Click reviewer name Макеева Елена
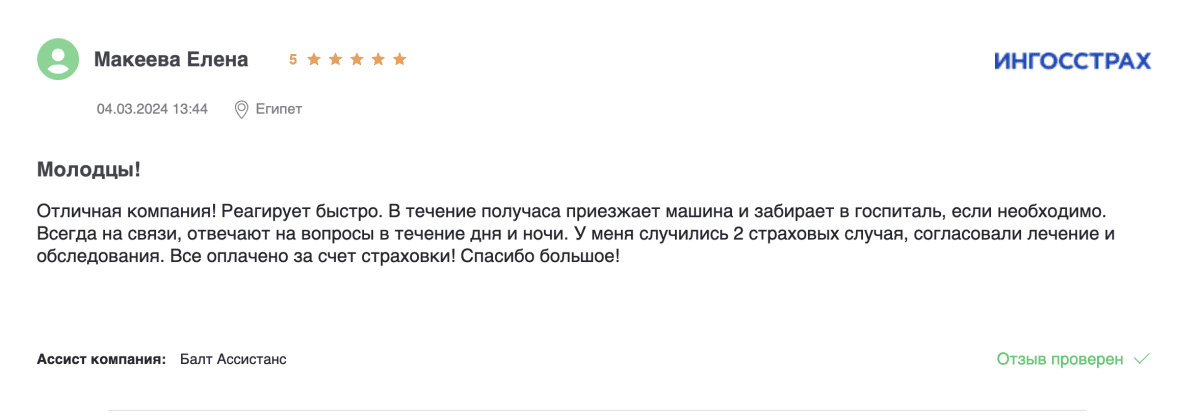 point(171,60)
